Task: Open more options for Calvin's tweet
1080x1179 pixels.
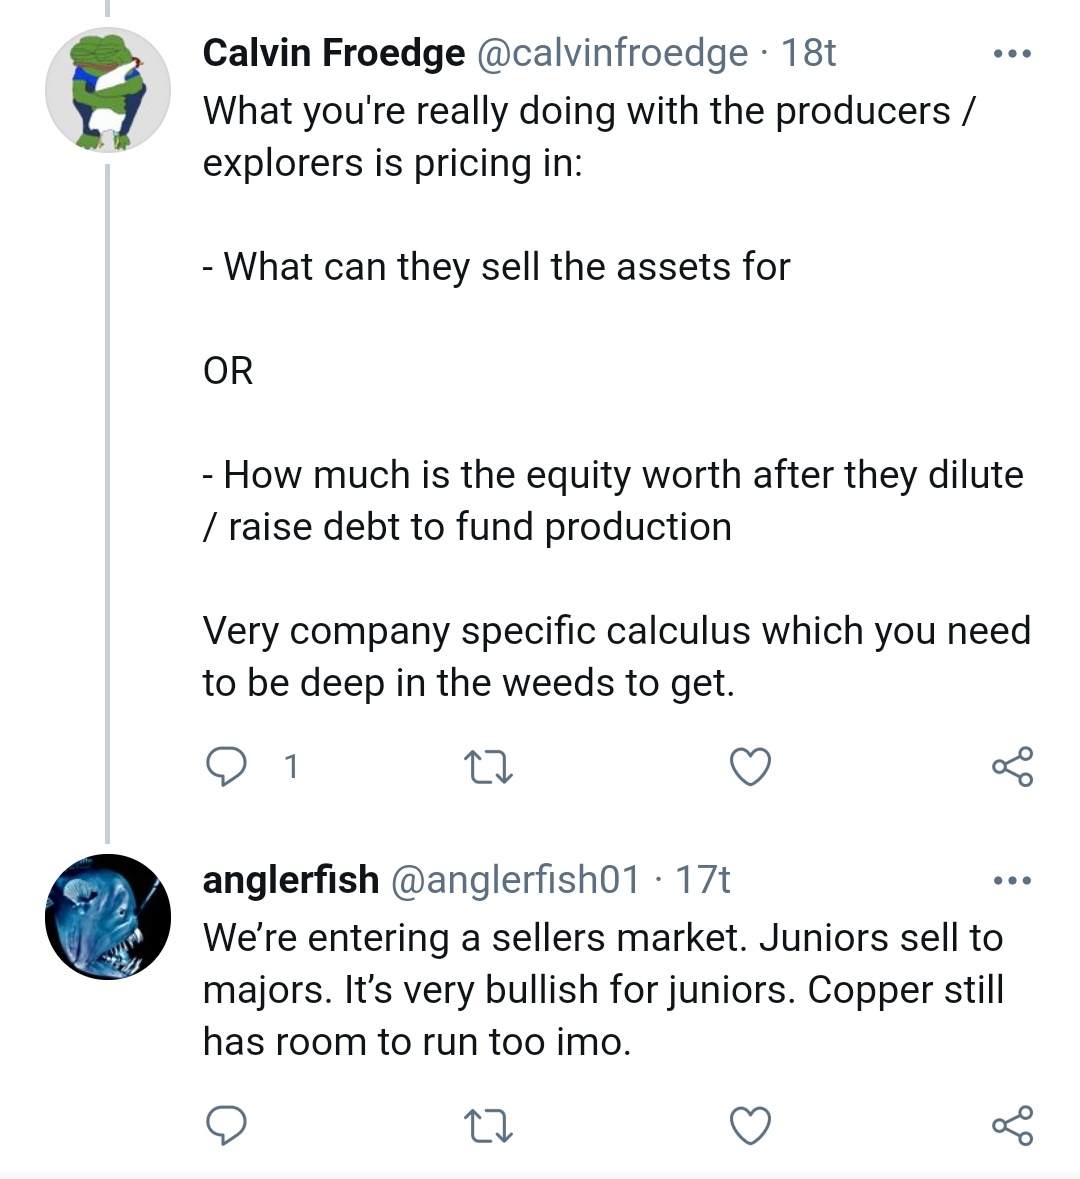Action: pyautogui.click(x=1012, y=53)
